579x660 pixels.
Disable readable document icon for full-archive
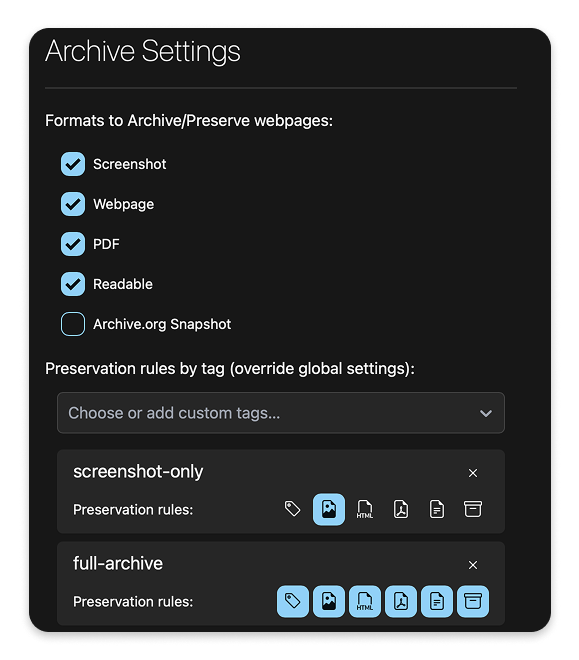(x=437, y=601)
